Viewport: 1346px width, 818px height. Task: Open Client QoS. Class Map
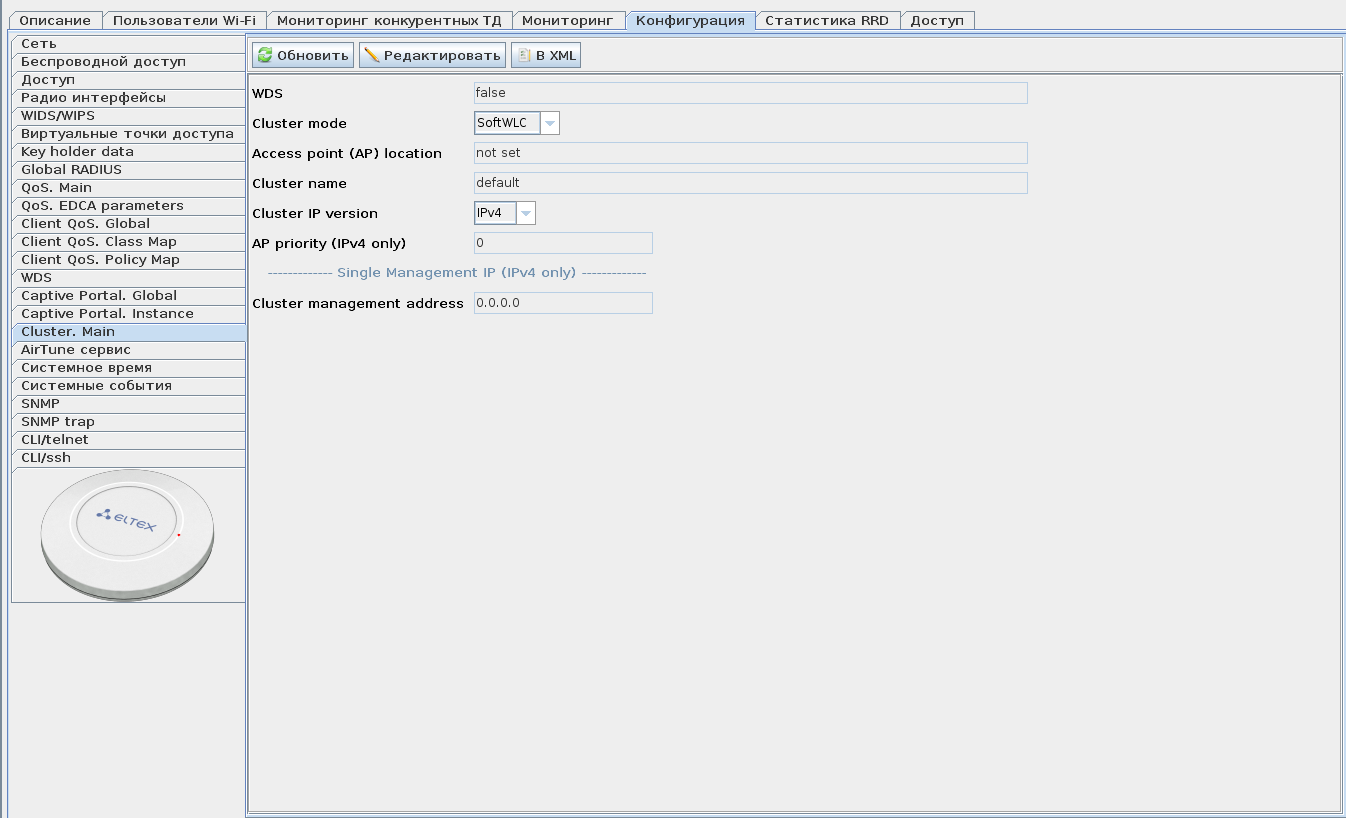(128, 242)
